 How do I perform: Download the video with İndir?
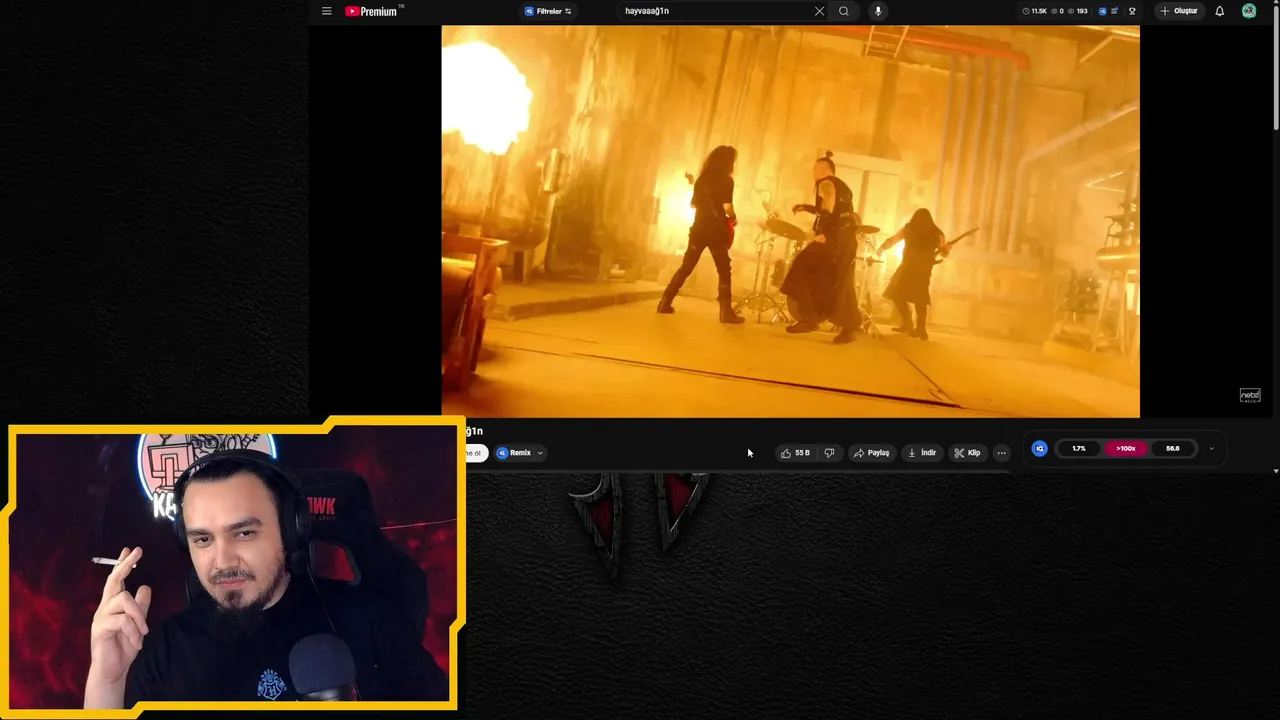click(921, 453)
